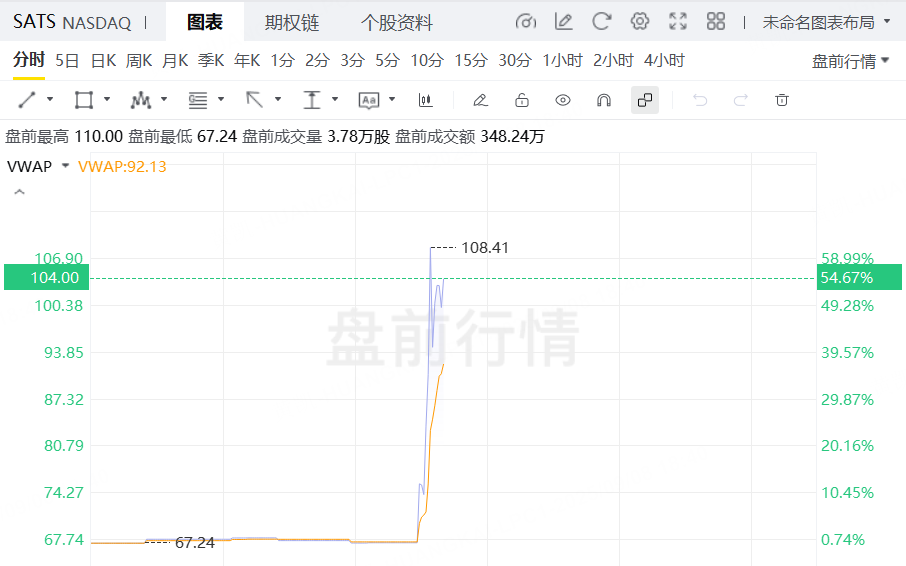Expand the VWAP indicator dropdown
This screenshot has width=906, height=566.
pyautogui.click(x=66, y=166)
